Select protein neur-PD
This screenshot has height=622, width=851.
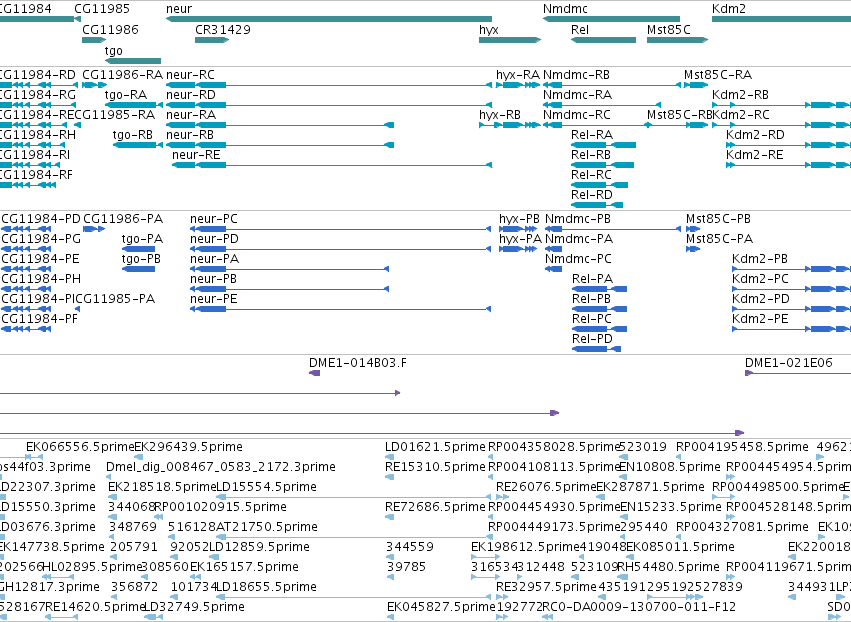[x=340, y=250]
